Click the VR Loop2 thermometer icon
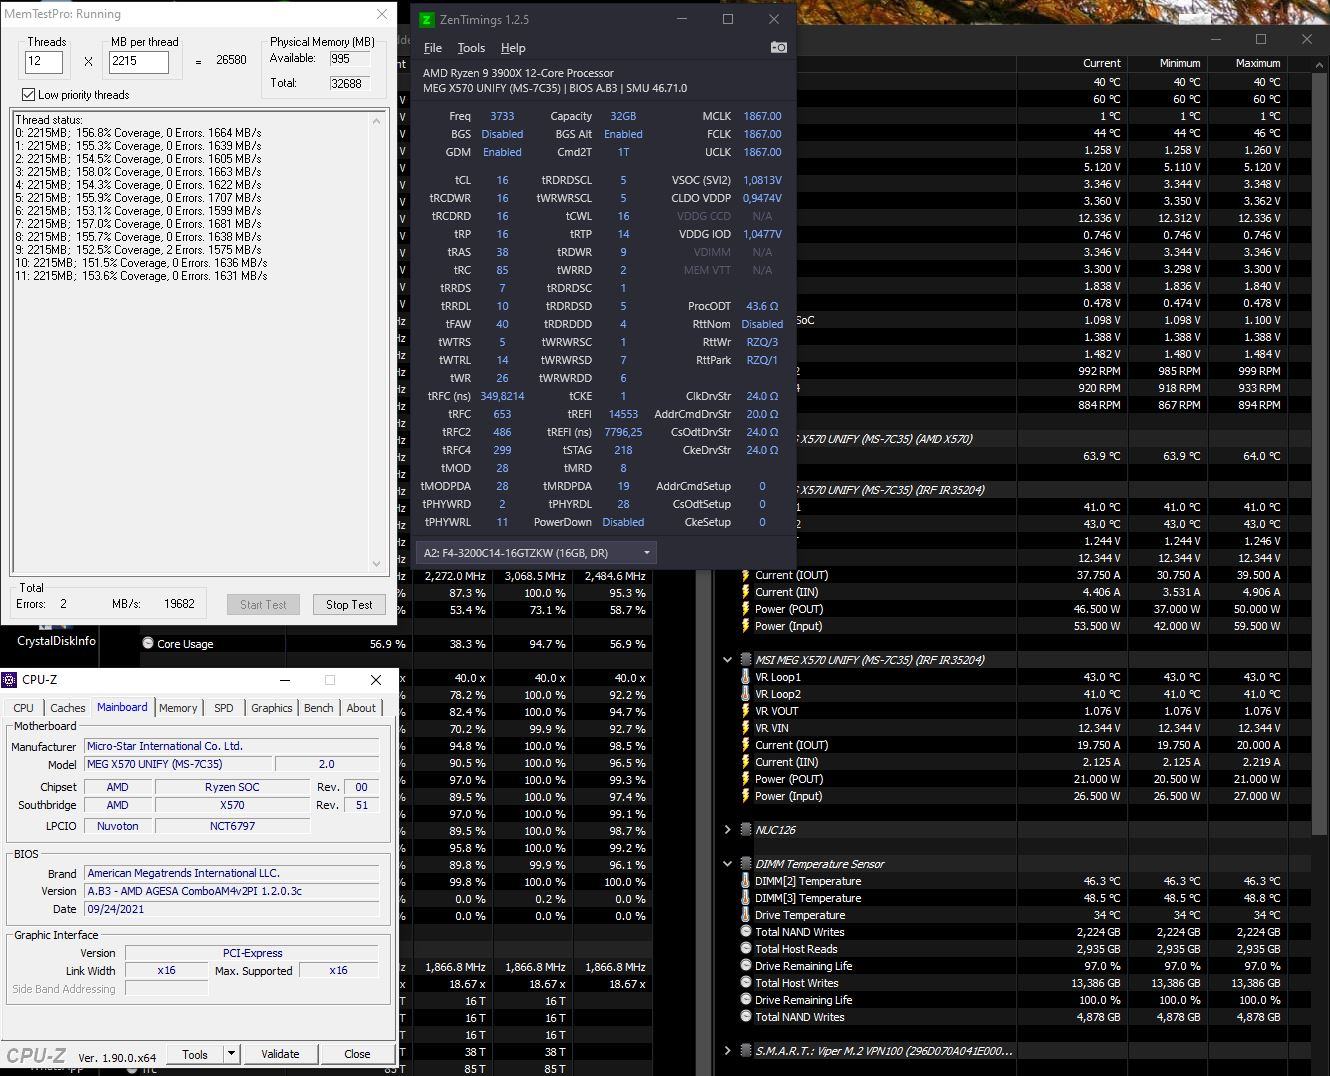This screenshot has width=1330, height=1076. coord(745,694)
